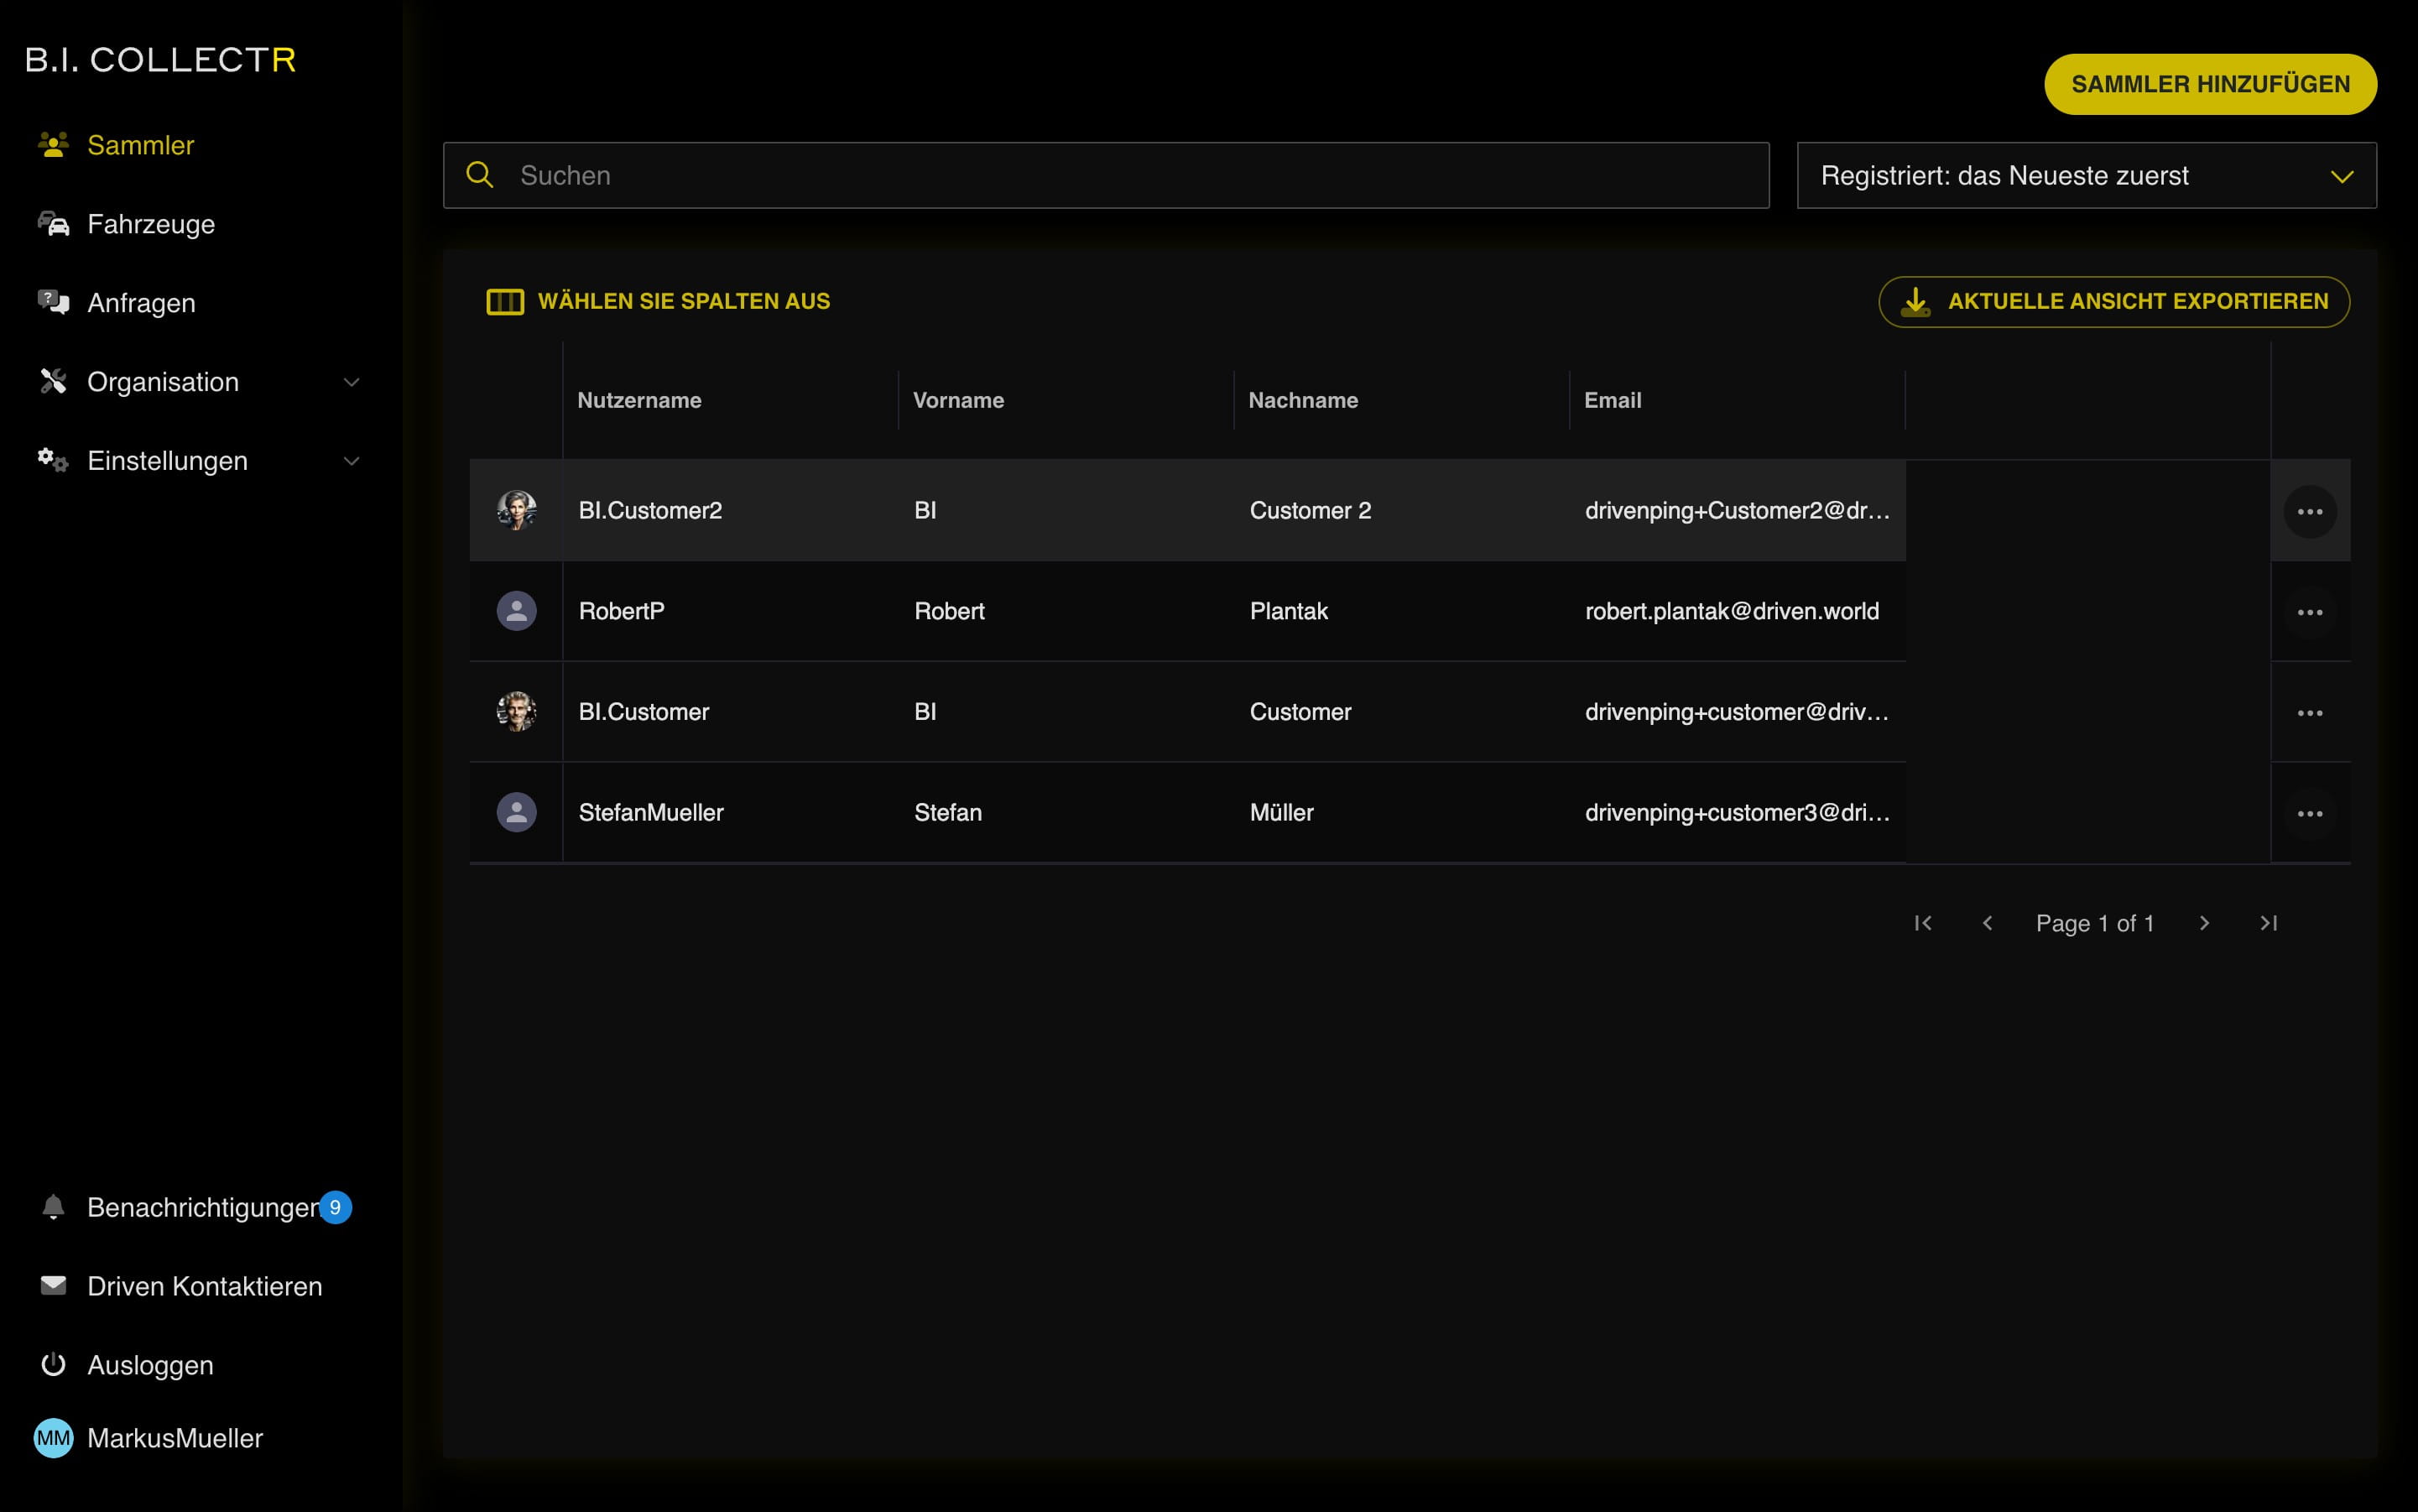This screenshot has width=2418, height=1512.
Task: Expand the Organisation submenu chevron
Action: click(x=351, y=382)
